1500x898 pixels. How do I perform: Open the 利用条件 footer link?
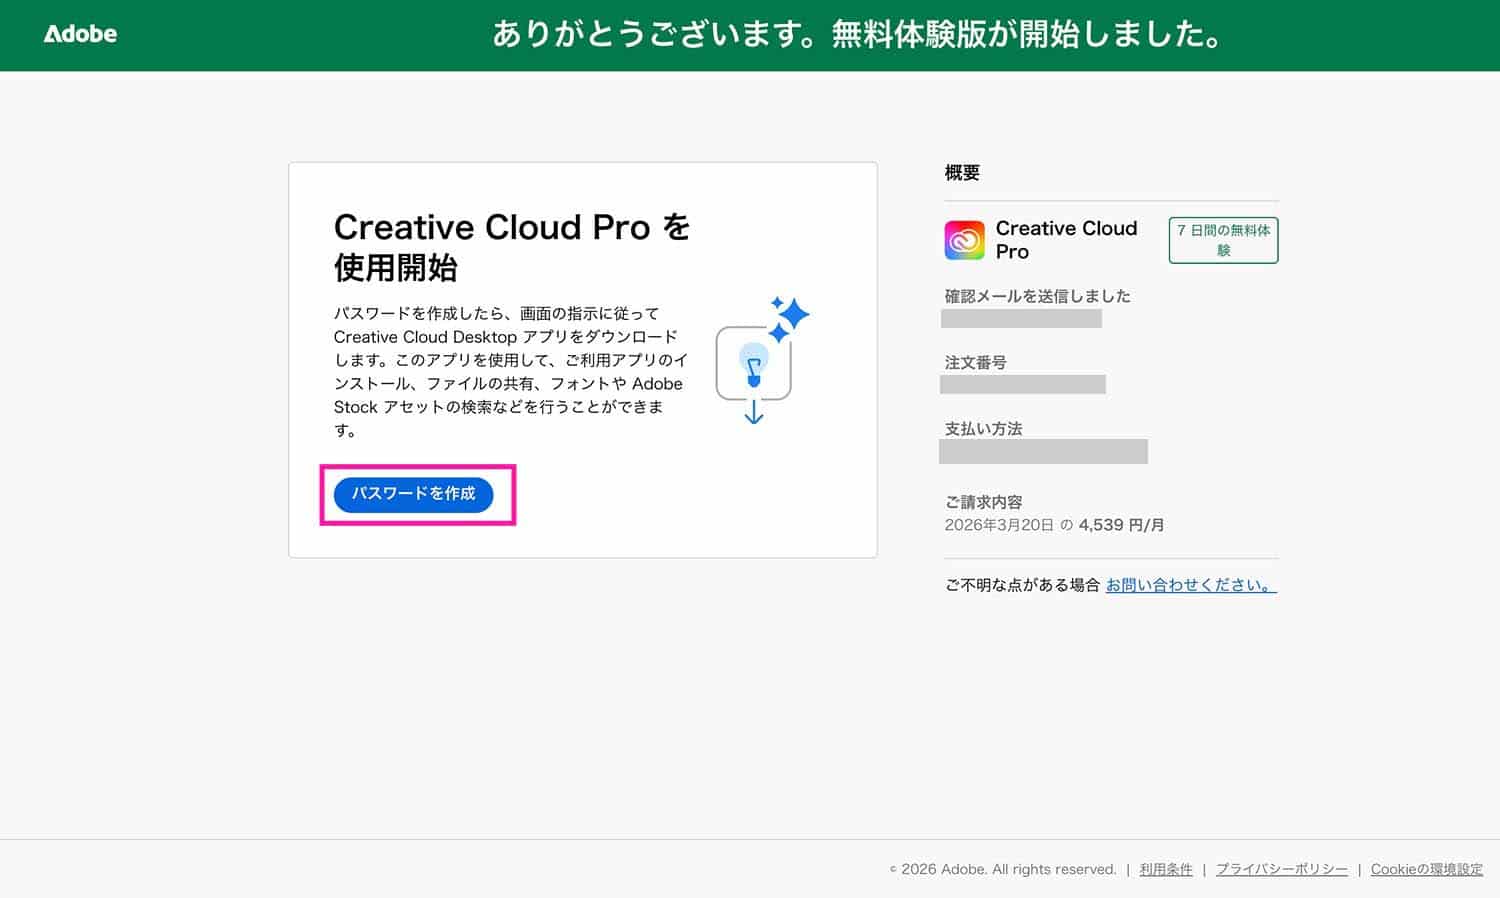(1166, 869)
